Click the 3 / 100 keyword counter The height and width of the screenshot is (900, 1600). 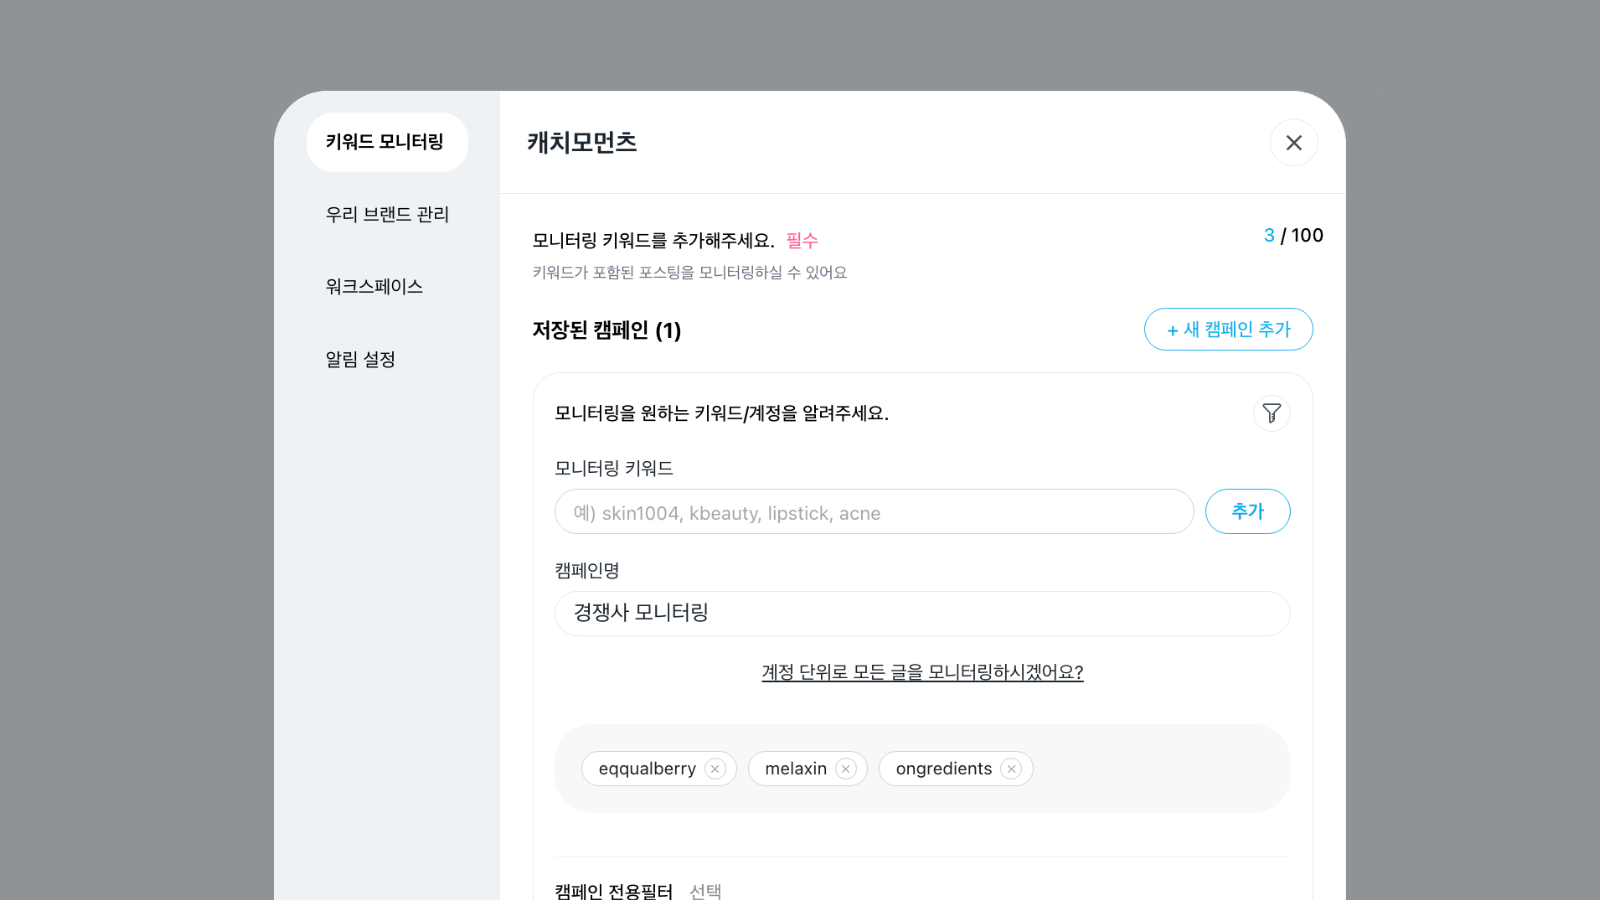(1293, 235)
